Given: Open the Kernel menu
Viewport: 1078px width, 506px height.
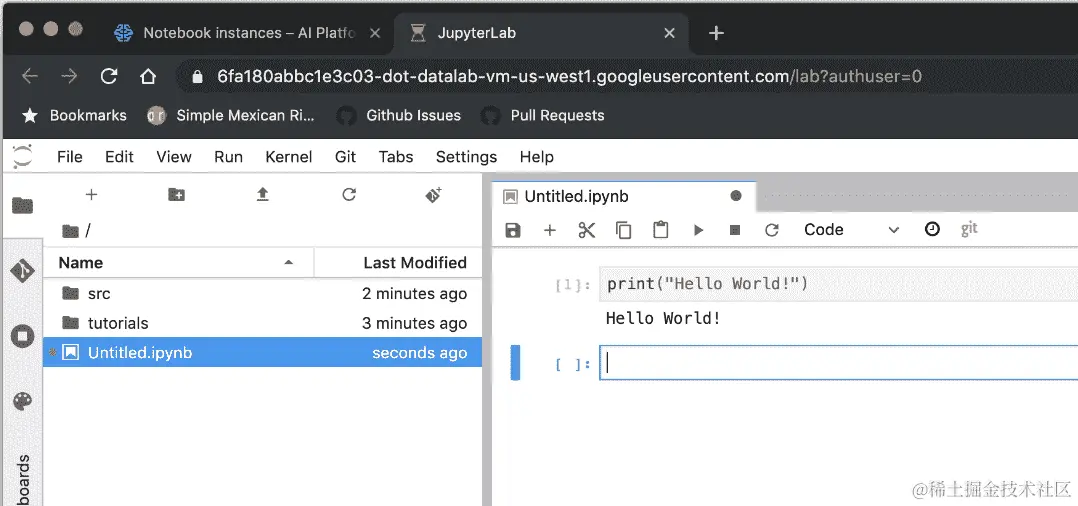Looking at the screenshot, I should coord(289,157).
